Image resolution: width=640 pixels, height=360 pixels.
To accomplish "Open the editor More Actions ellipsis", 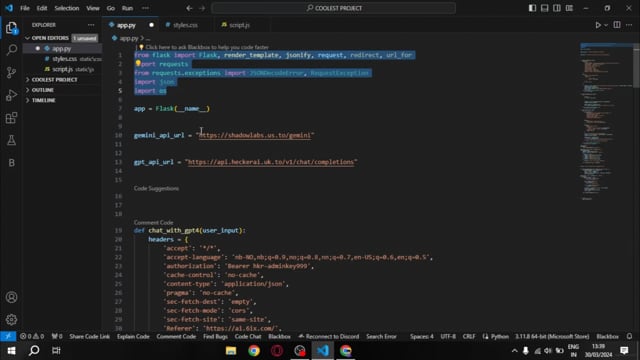I will (x=629, y=25).
